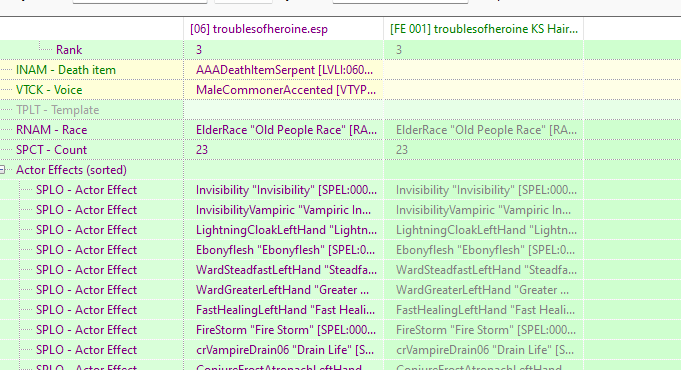Click the MaleCommonerAccented voice value
681x370 pixels.
pos(286,90)
